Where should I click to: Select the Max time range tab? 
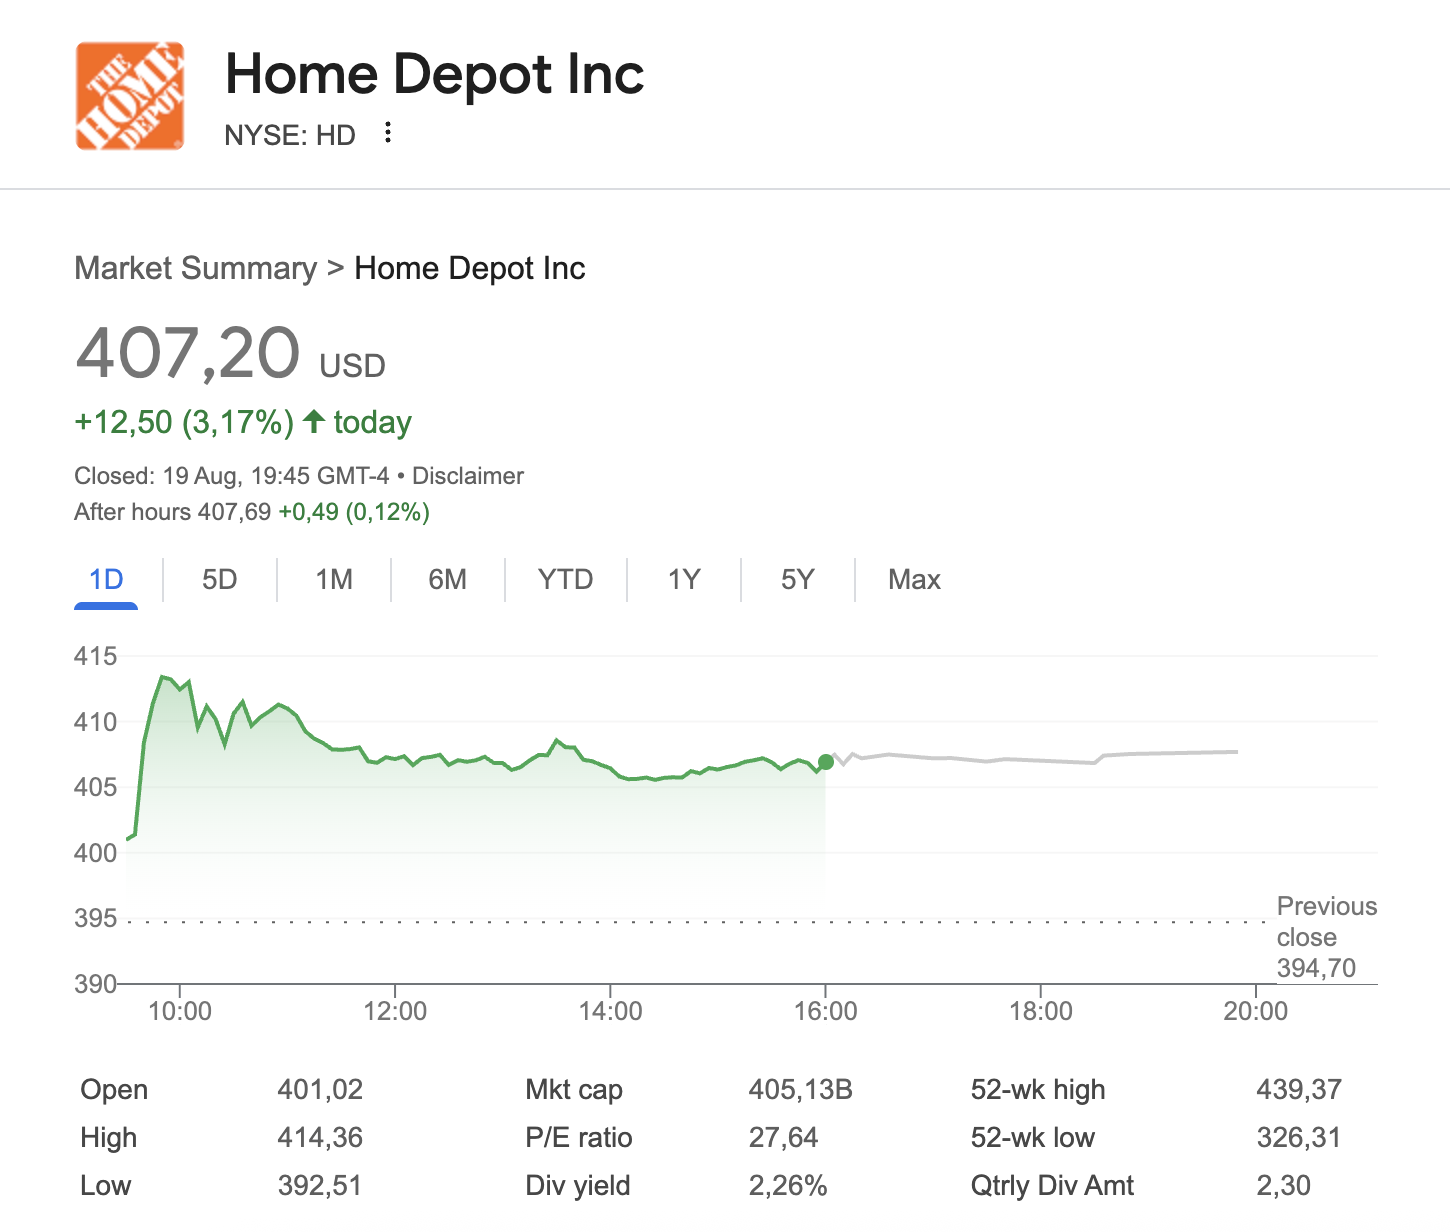click(x=914, y=580)
